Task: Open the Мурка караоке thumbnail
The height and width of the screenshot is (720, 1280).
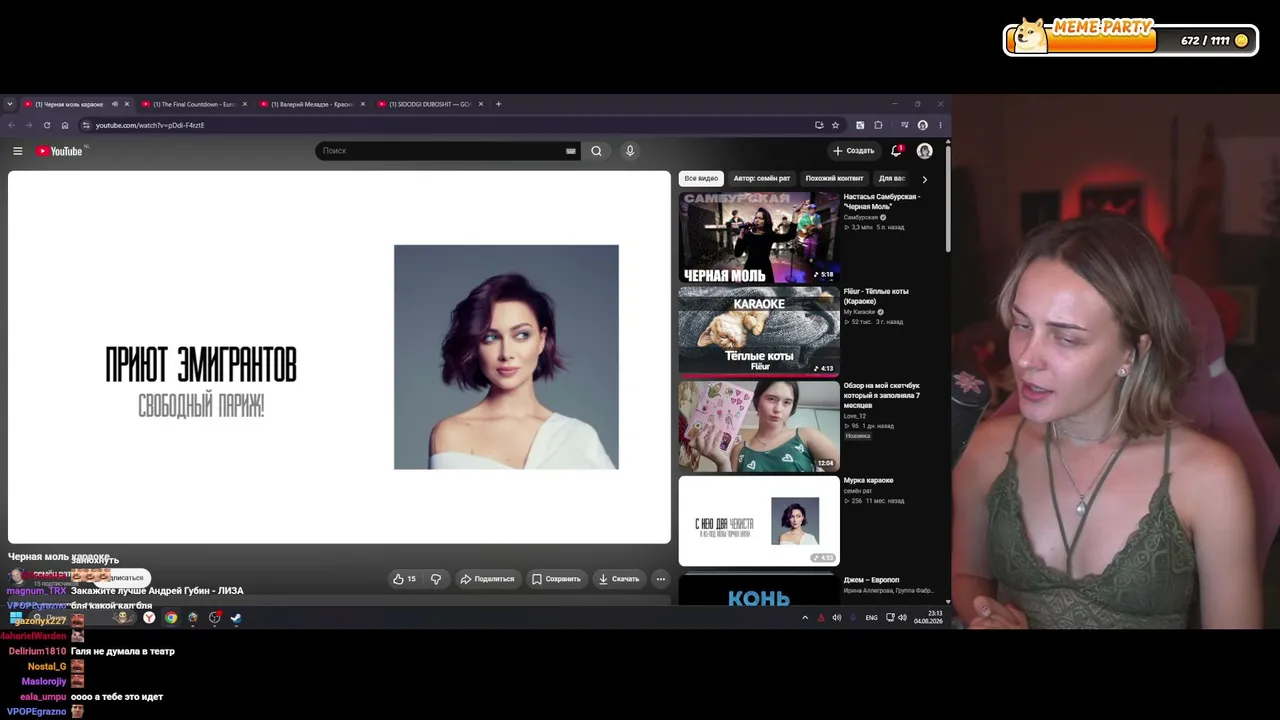Action: point(759,521)
